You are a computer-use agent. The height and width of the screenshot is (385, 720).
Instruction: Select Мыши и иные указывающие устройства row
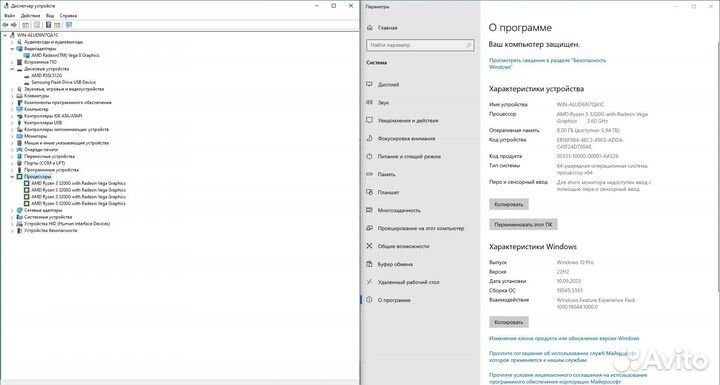pyautogui.click(x=67, y=143)
